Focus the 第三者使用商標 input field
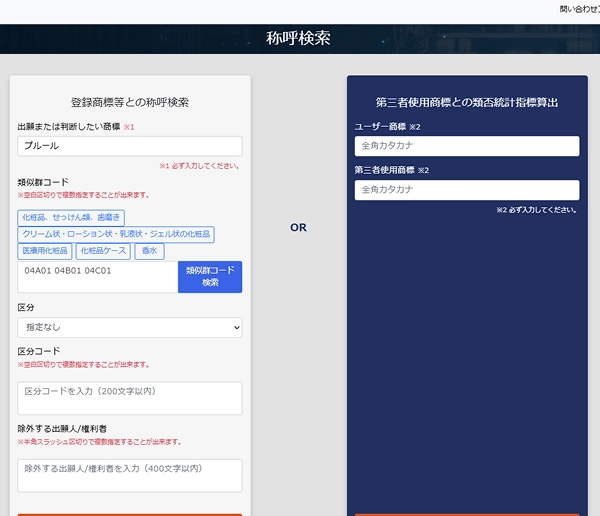This screenshot has width=600, height=516. click(467, 190)
